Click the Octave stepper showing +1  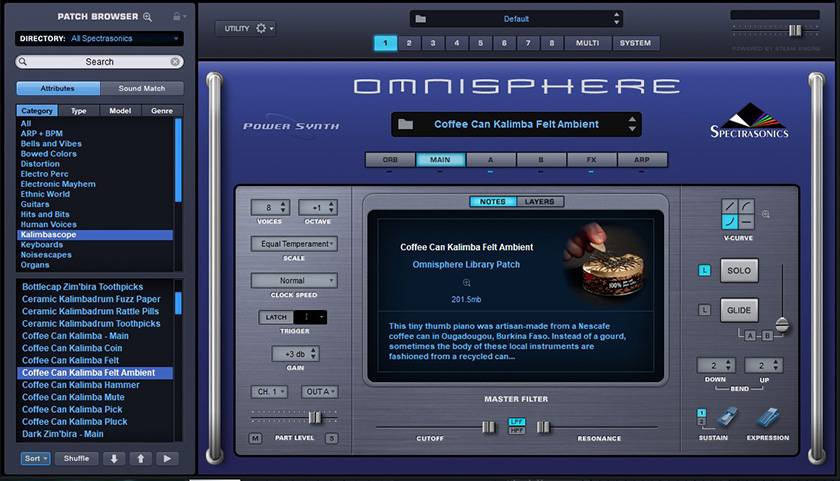[318, 207]
